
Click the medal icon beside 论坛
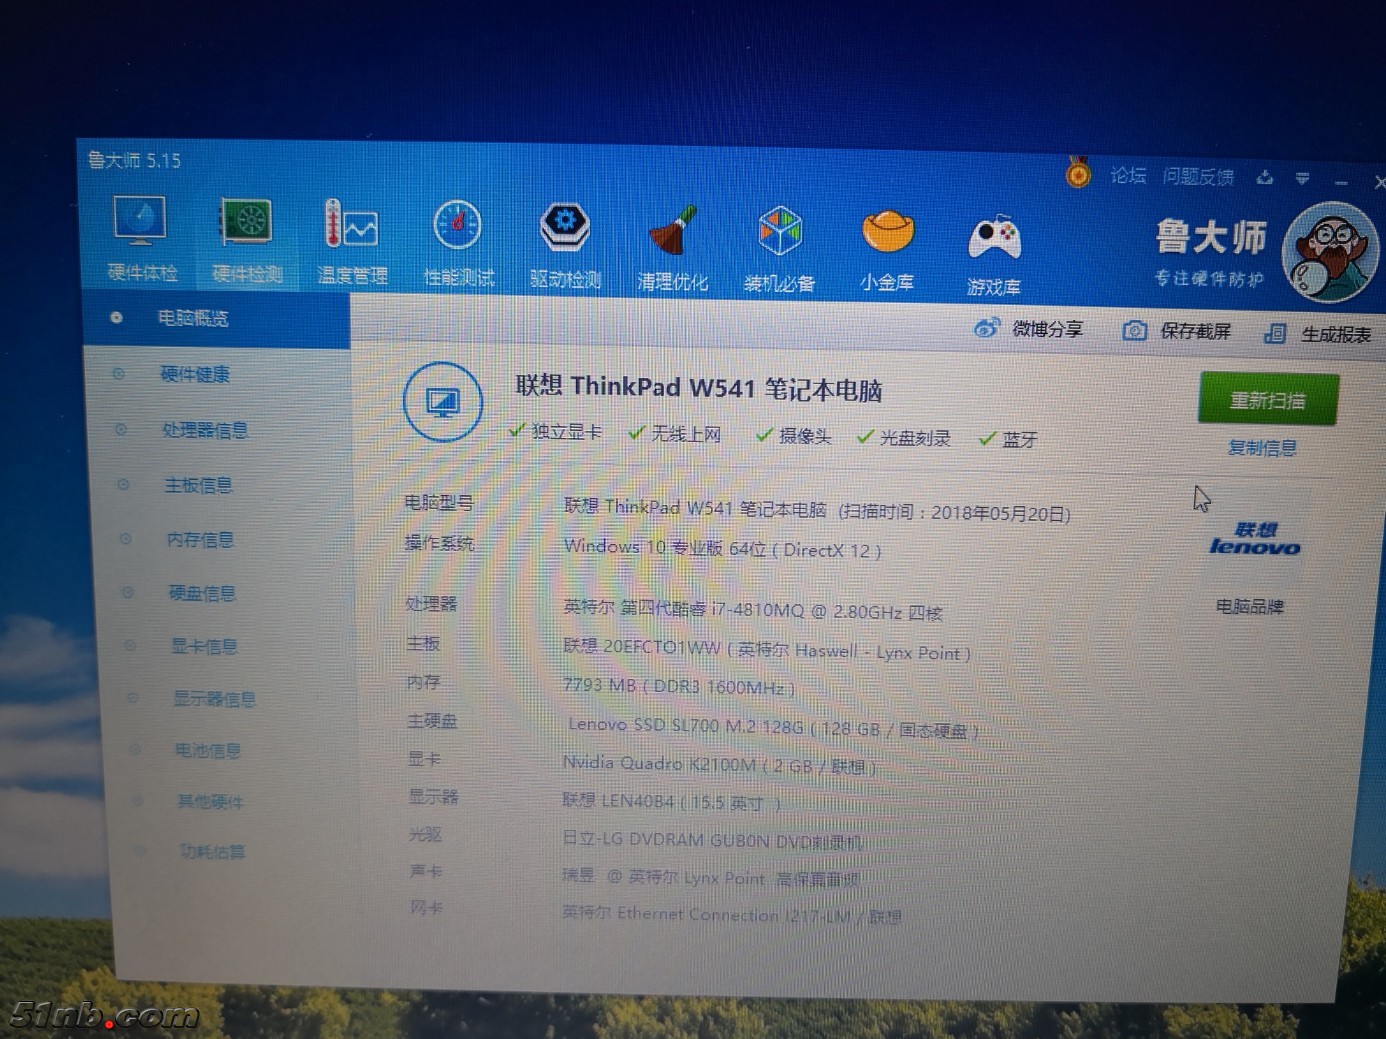coord(1078,174)
